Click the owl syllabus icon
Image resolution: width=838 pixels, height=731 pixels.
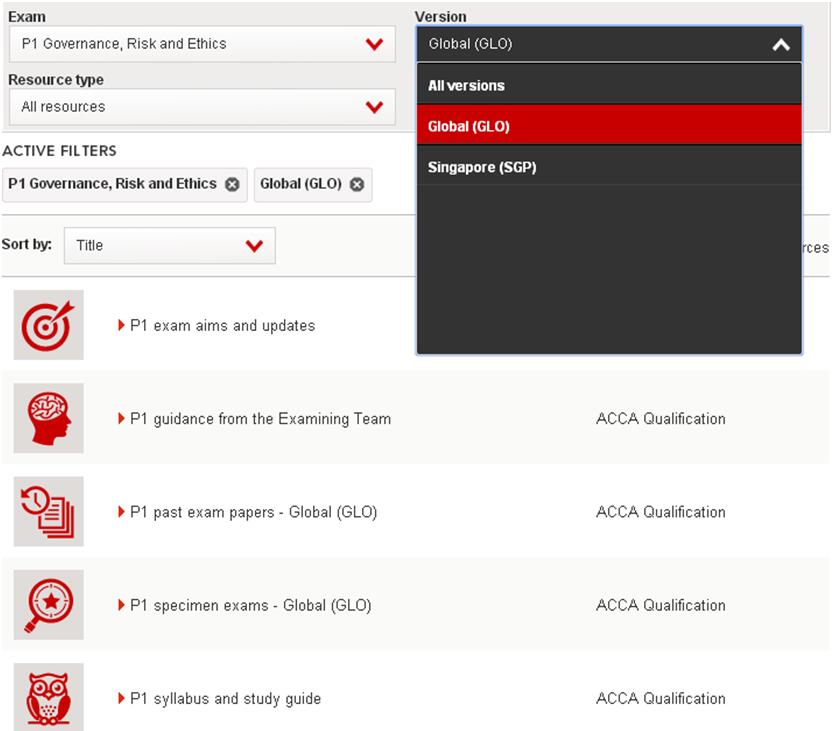[48, 697]
